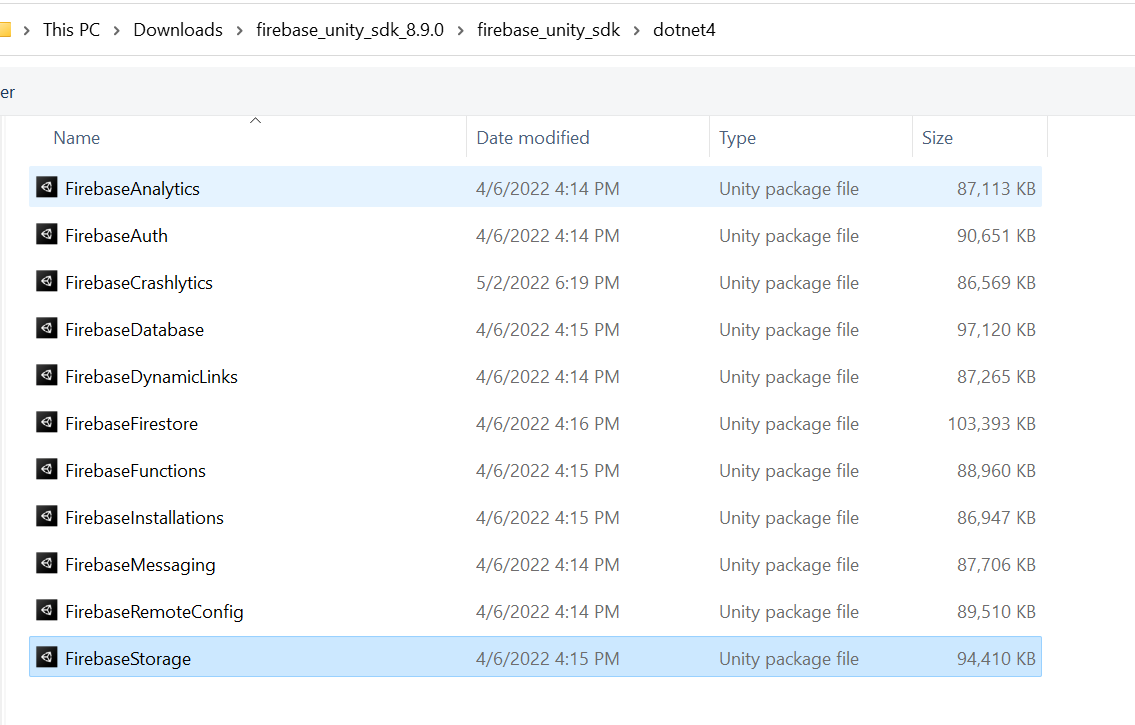Click the FirebaseStorage Unity package icon
Image resolution: width=1135 pixels, height=725 pixels.
click(47, 658)
